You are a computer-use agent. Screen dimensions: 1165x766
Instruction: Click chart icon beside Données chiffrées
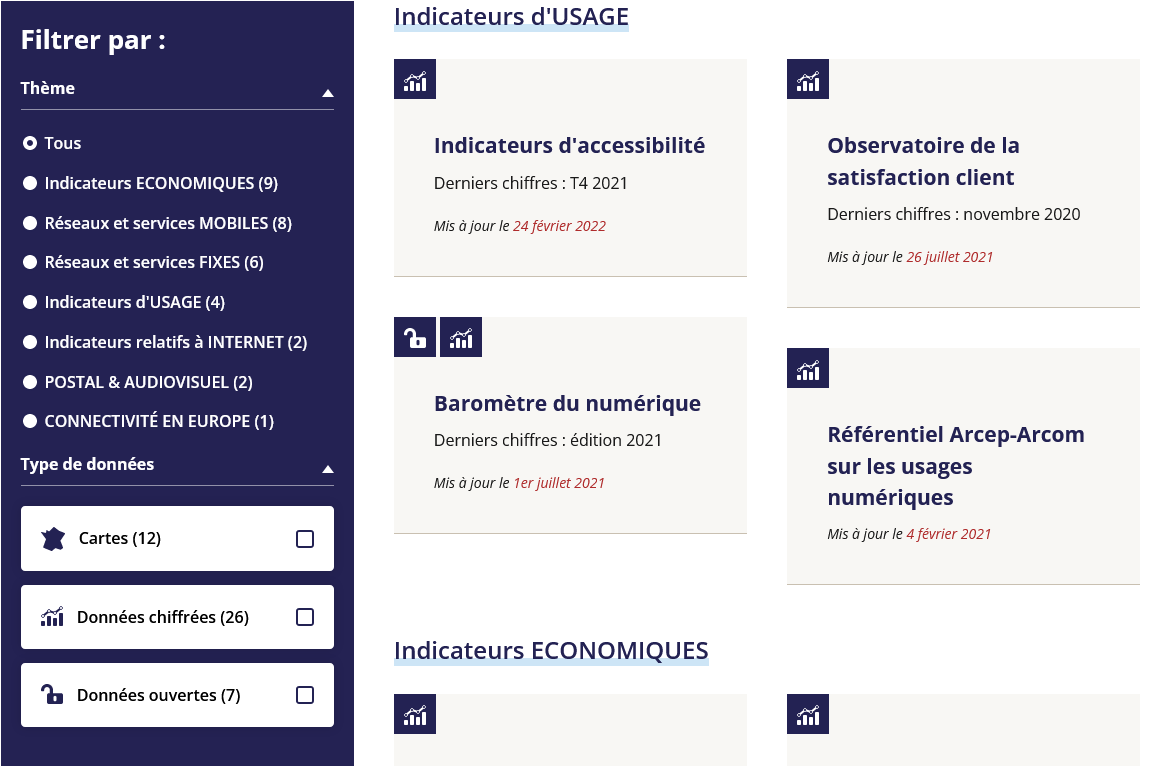point(52,617)
